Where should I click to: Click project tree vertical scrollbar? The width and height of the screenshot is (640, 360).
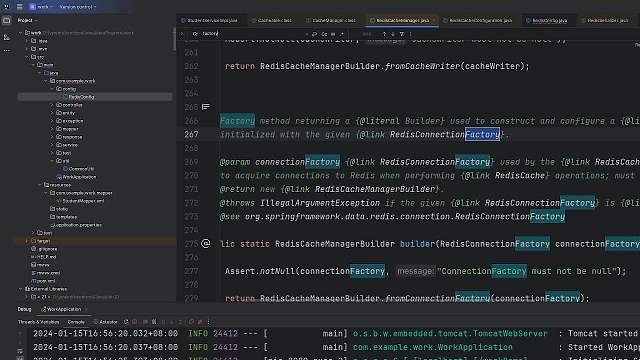(174, 40)
